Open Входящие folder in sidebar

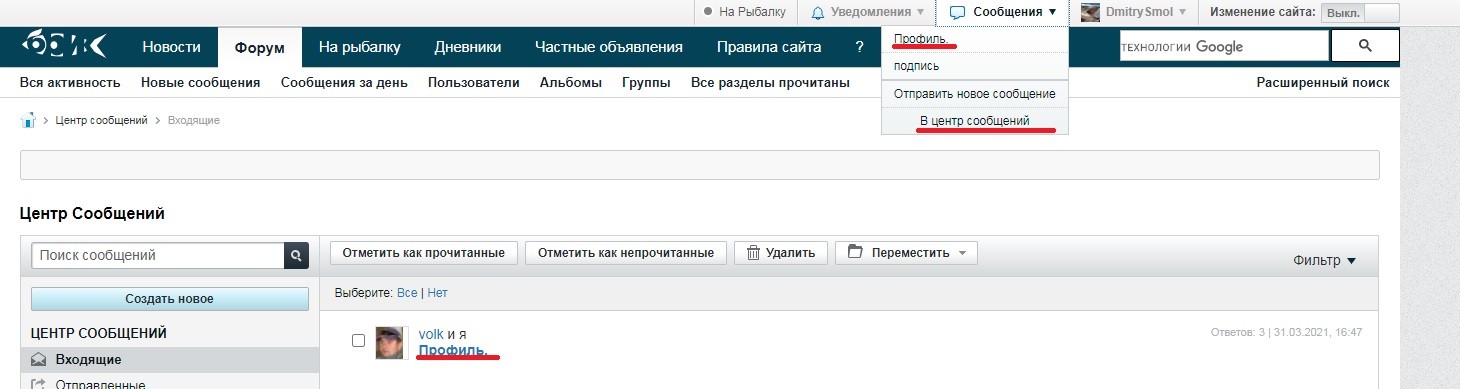click(x=169, y=360)
